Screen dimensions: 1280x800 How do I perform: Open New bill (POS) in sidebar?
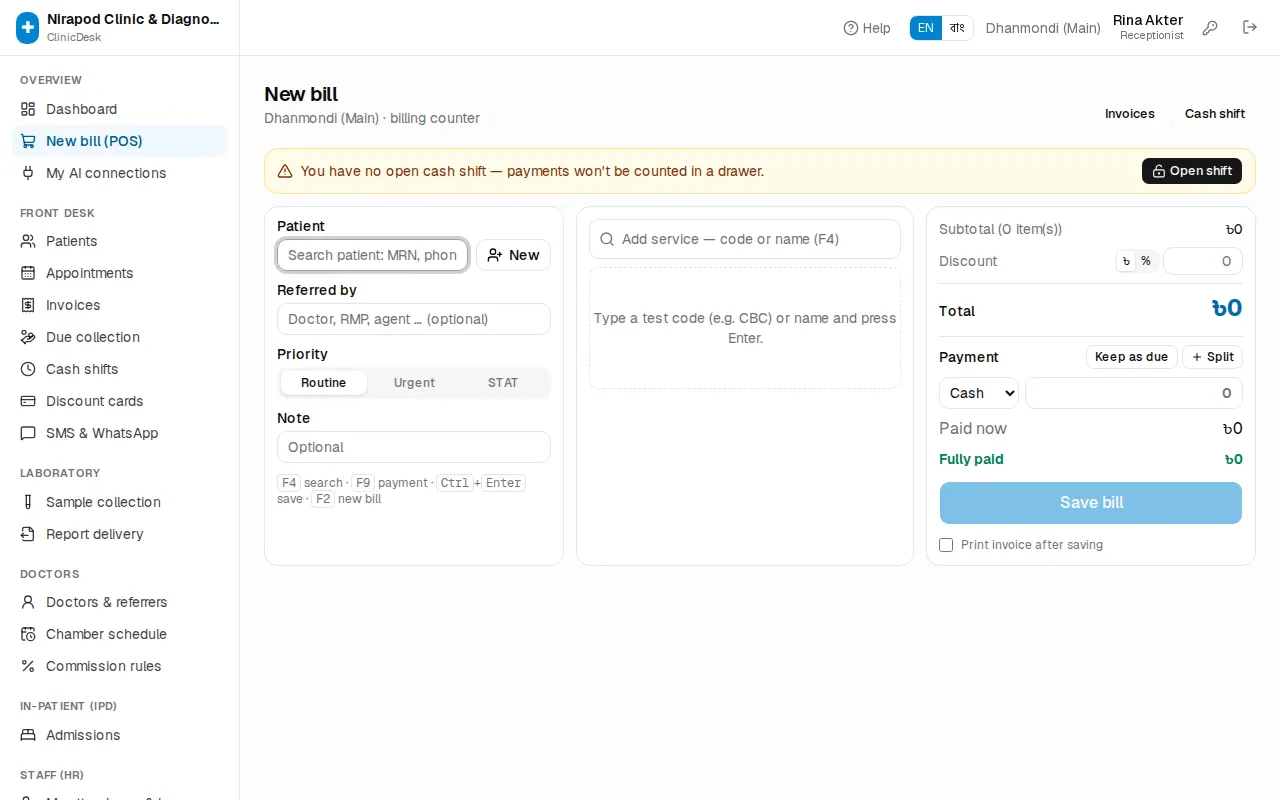[120, 141]
